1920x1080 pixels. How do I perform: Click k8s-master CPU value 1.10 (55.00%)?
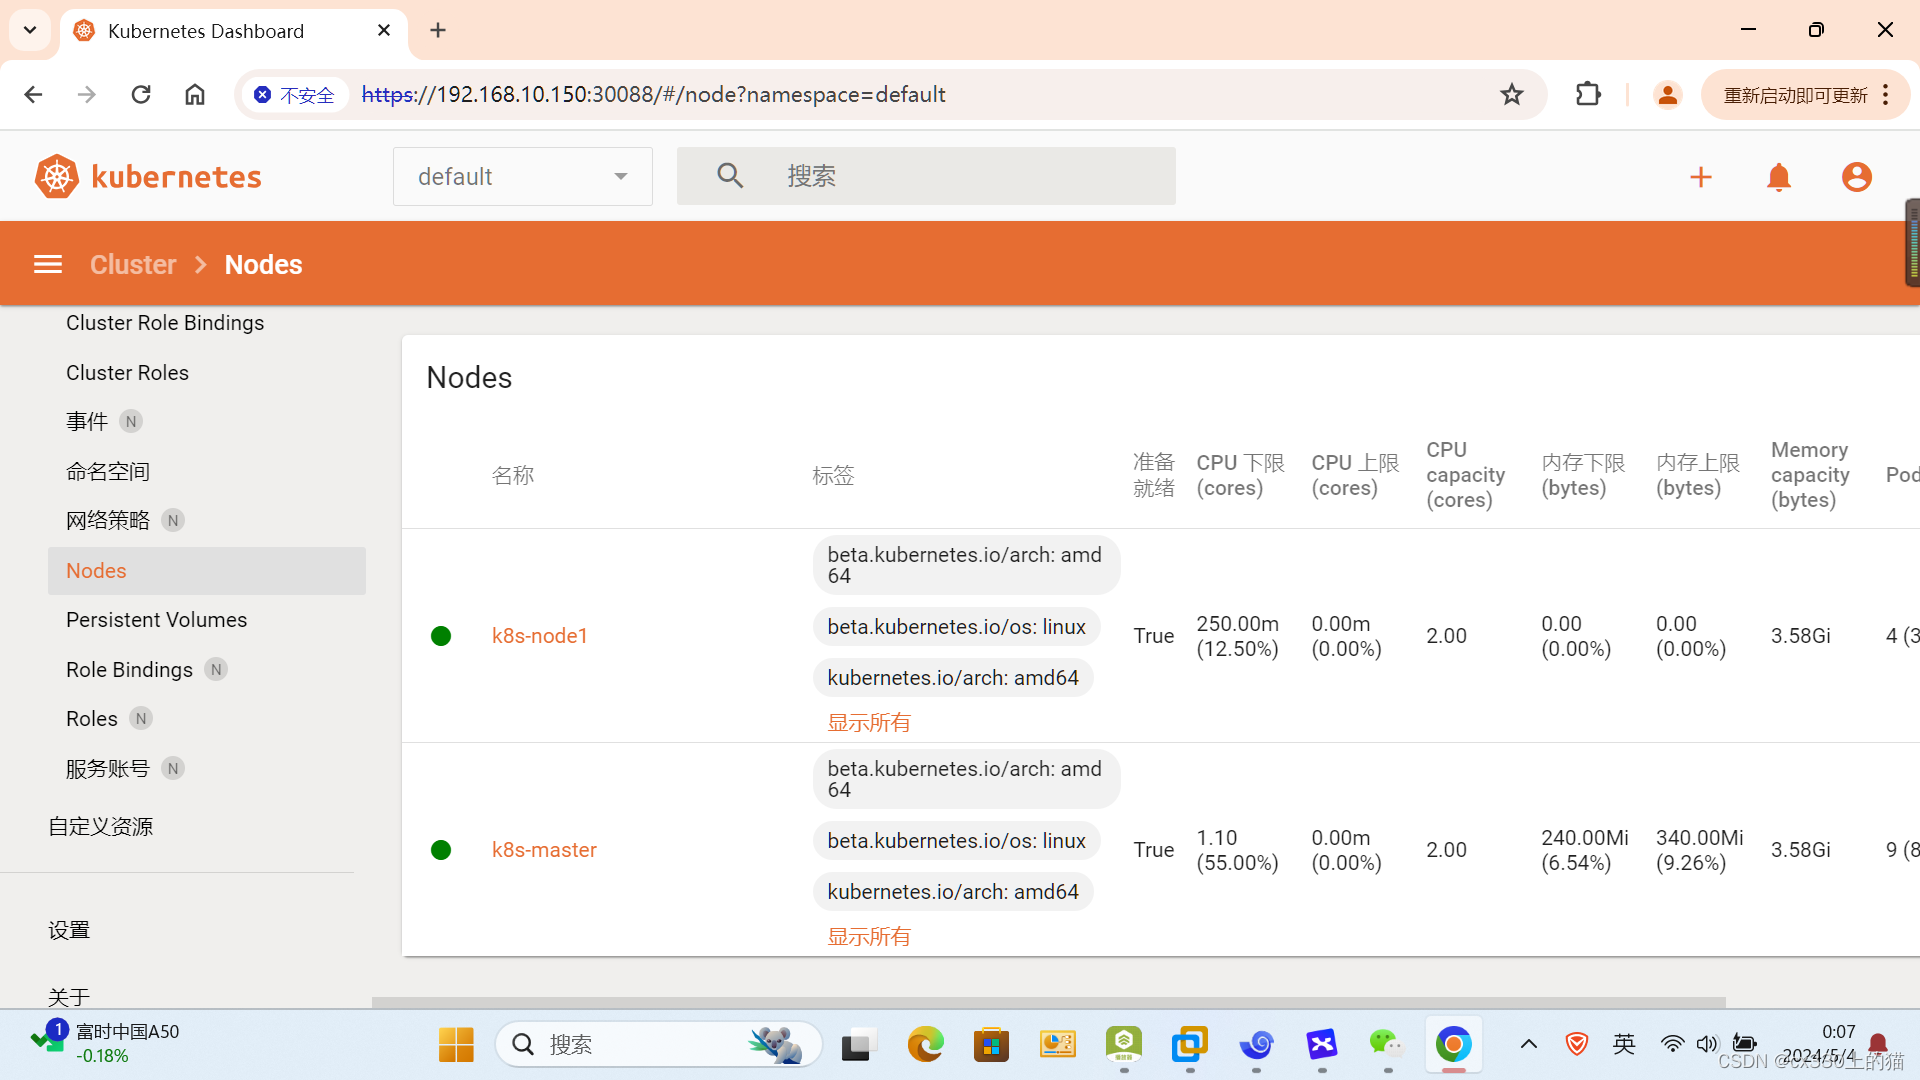pos(1238,850)
